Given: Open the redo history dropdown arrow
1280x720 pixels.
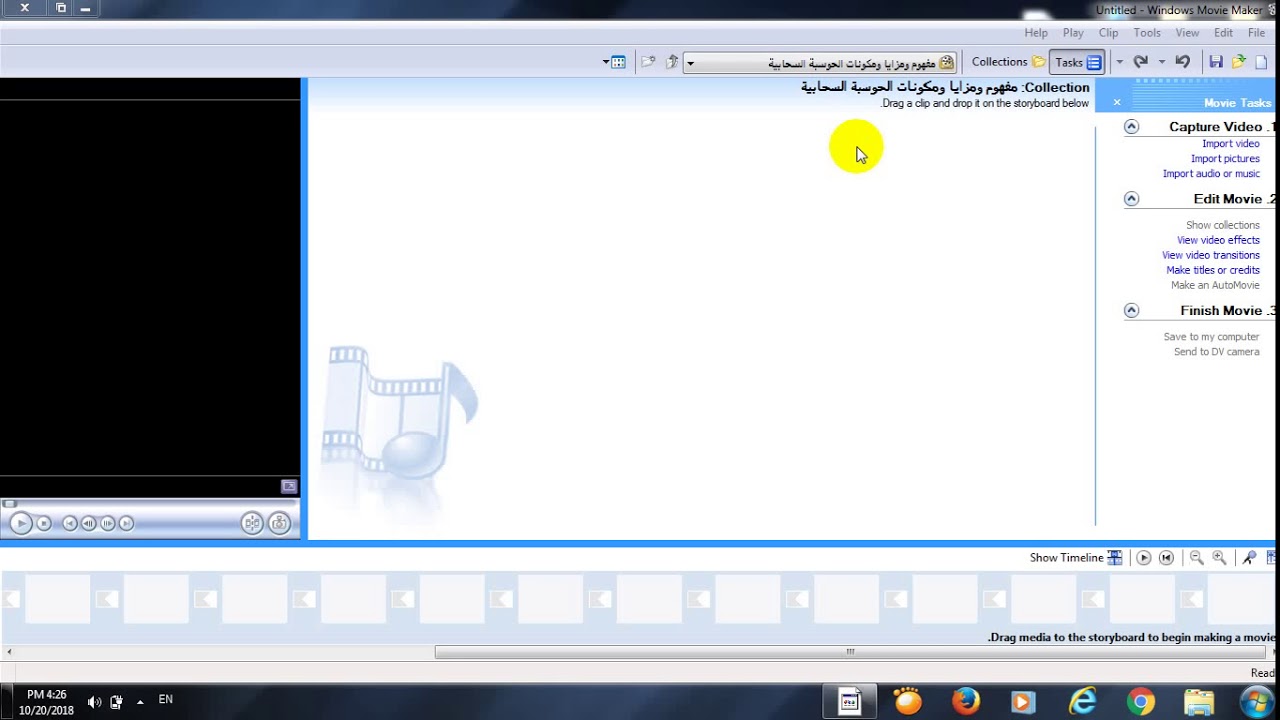Looking at the screenshot, I should 1119,62.
